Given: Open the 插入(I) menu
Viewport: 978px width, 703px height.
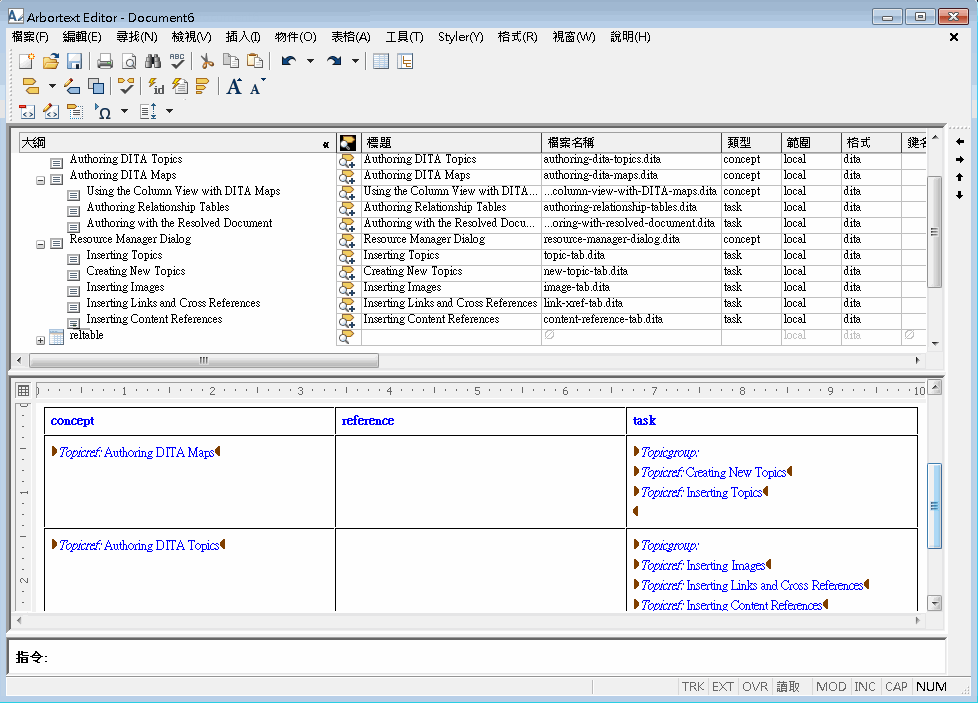Looking at the screenshot, I should pos(243,37).
